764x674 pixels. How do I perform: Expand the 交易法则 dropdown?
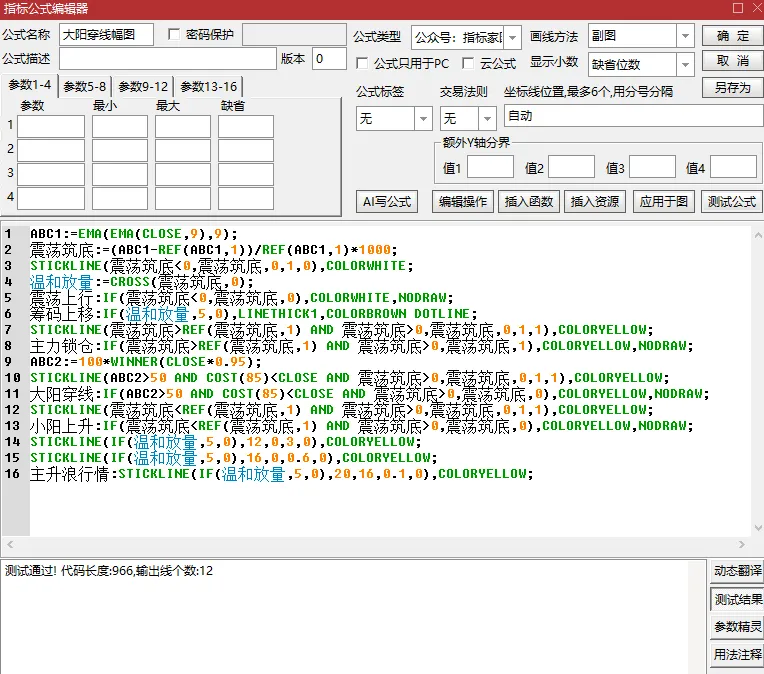pos(487,118)
